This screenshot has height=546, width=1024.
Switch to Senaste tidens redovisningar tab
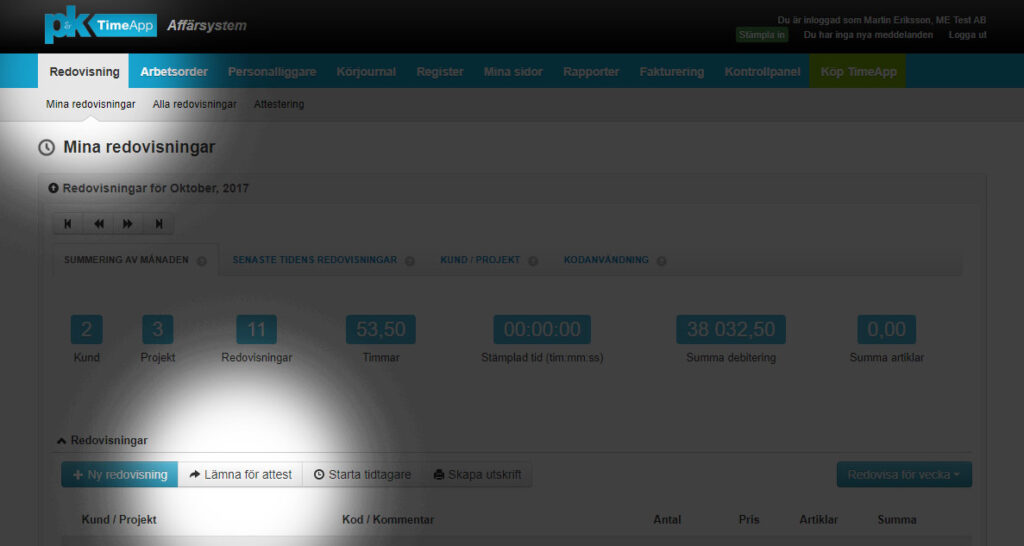315,260
